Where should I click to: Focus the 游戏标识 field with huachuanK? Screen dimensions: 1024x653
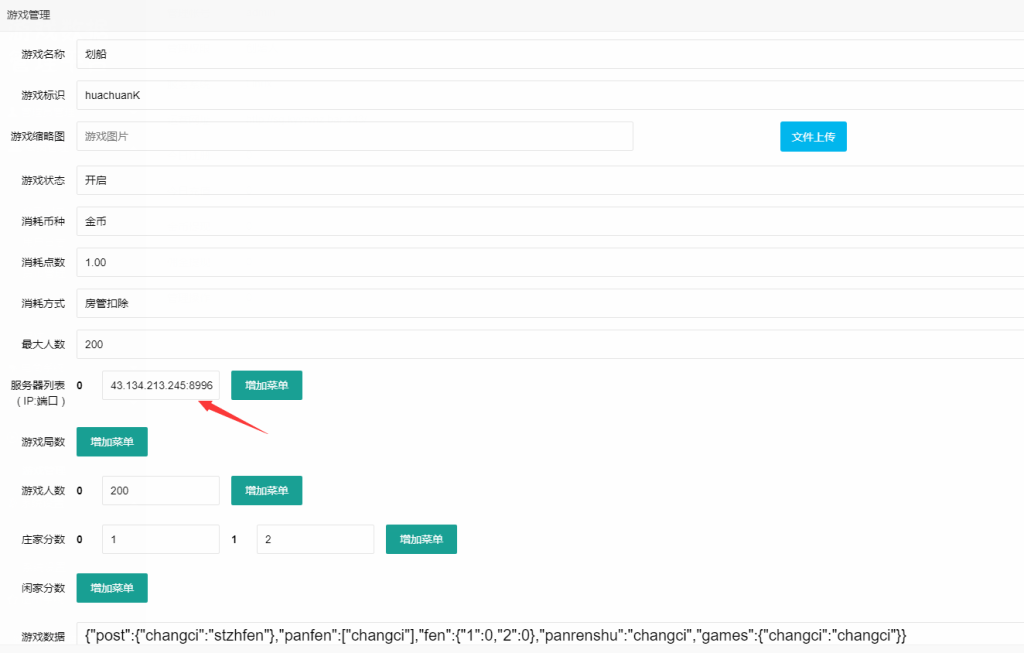[x=548, y=95]
